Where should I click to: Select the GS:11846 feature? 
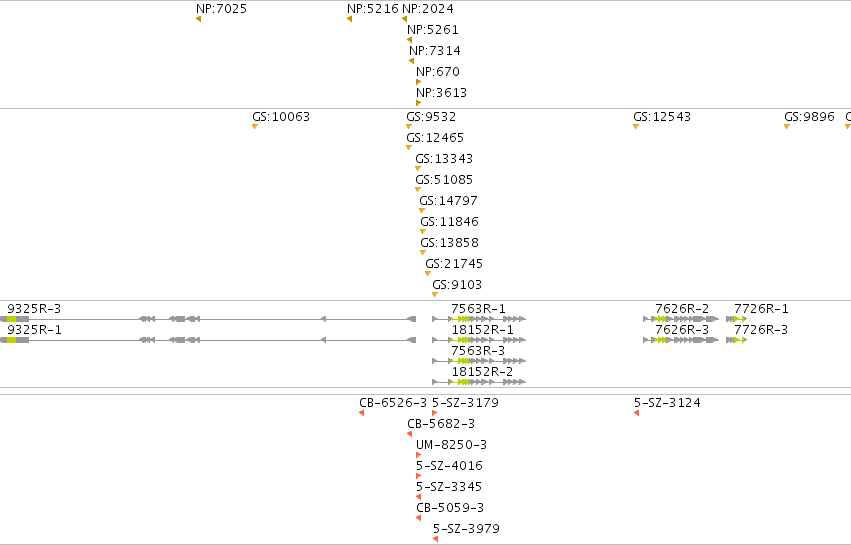(449, 222)
